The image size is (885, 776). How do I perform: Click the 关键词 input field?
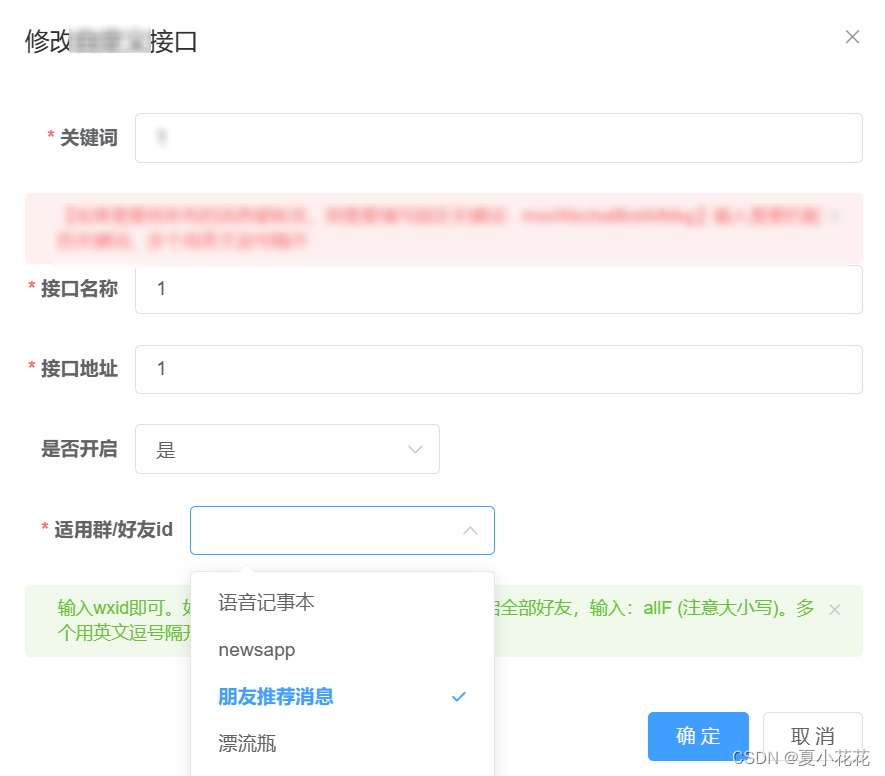(x=498, y=138)
